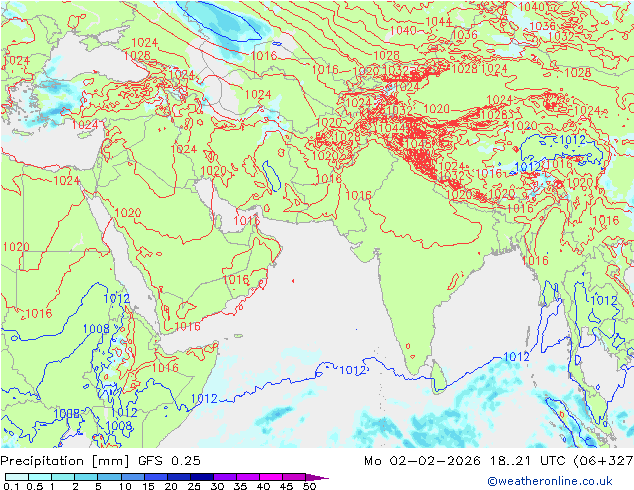Image resolution: width=634 pixels, height=490 pixels.
Task: Click the legend value "10"
Action: coord(125,486)
